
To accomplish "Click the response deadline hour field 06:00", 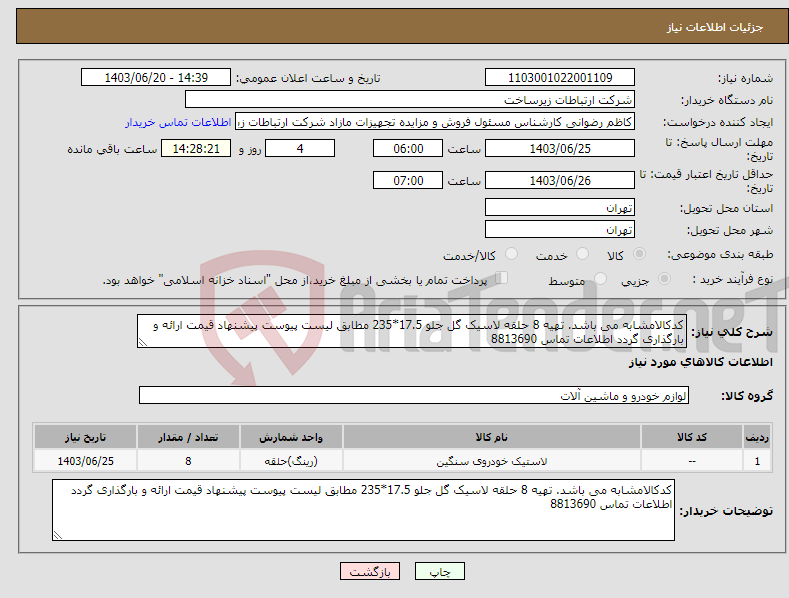I will (x=408, y=148).
